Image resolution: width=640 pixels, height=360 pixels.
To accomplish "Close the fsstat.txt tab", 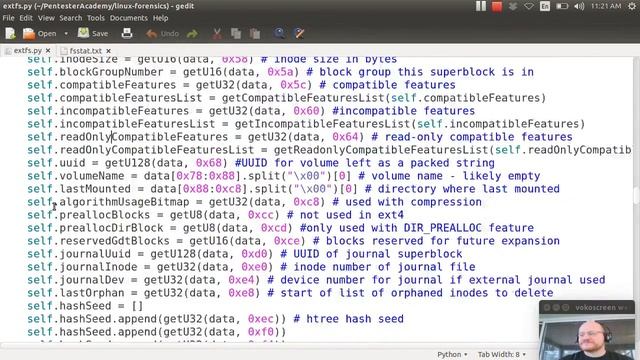I will click(108, 51).
